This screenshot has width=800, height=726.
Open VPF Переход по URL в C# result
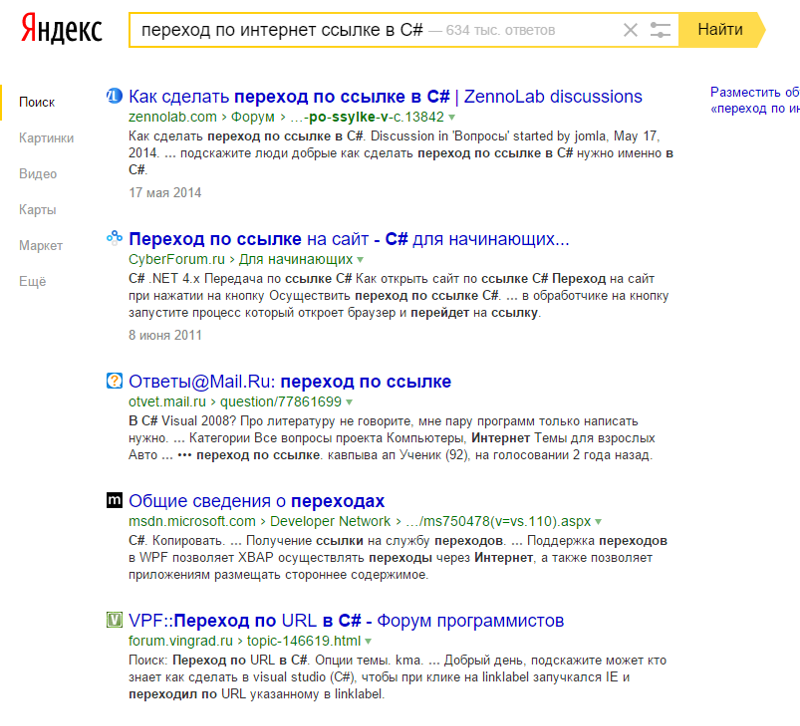(x=346, y=621)
